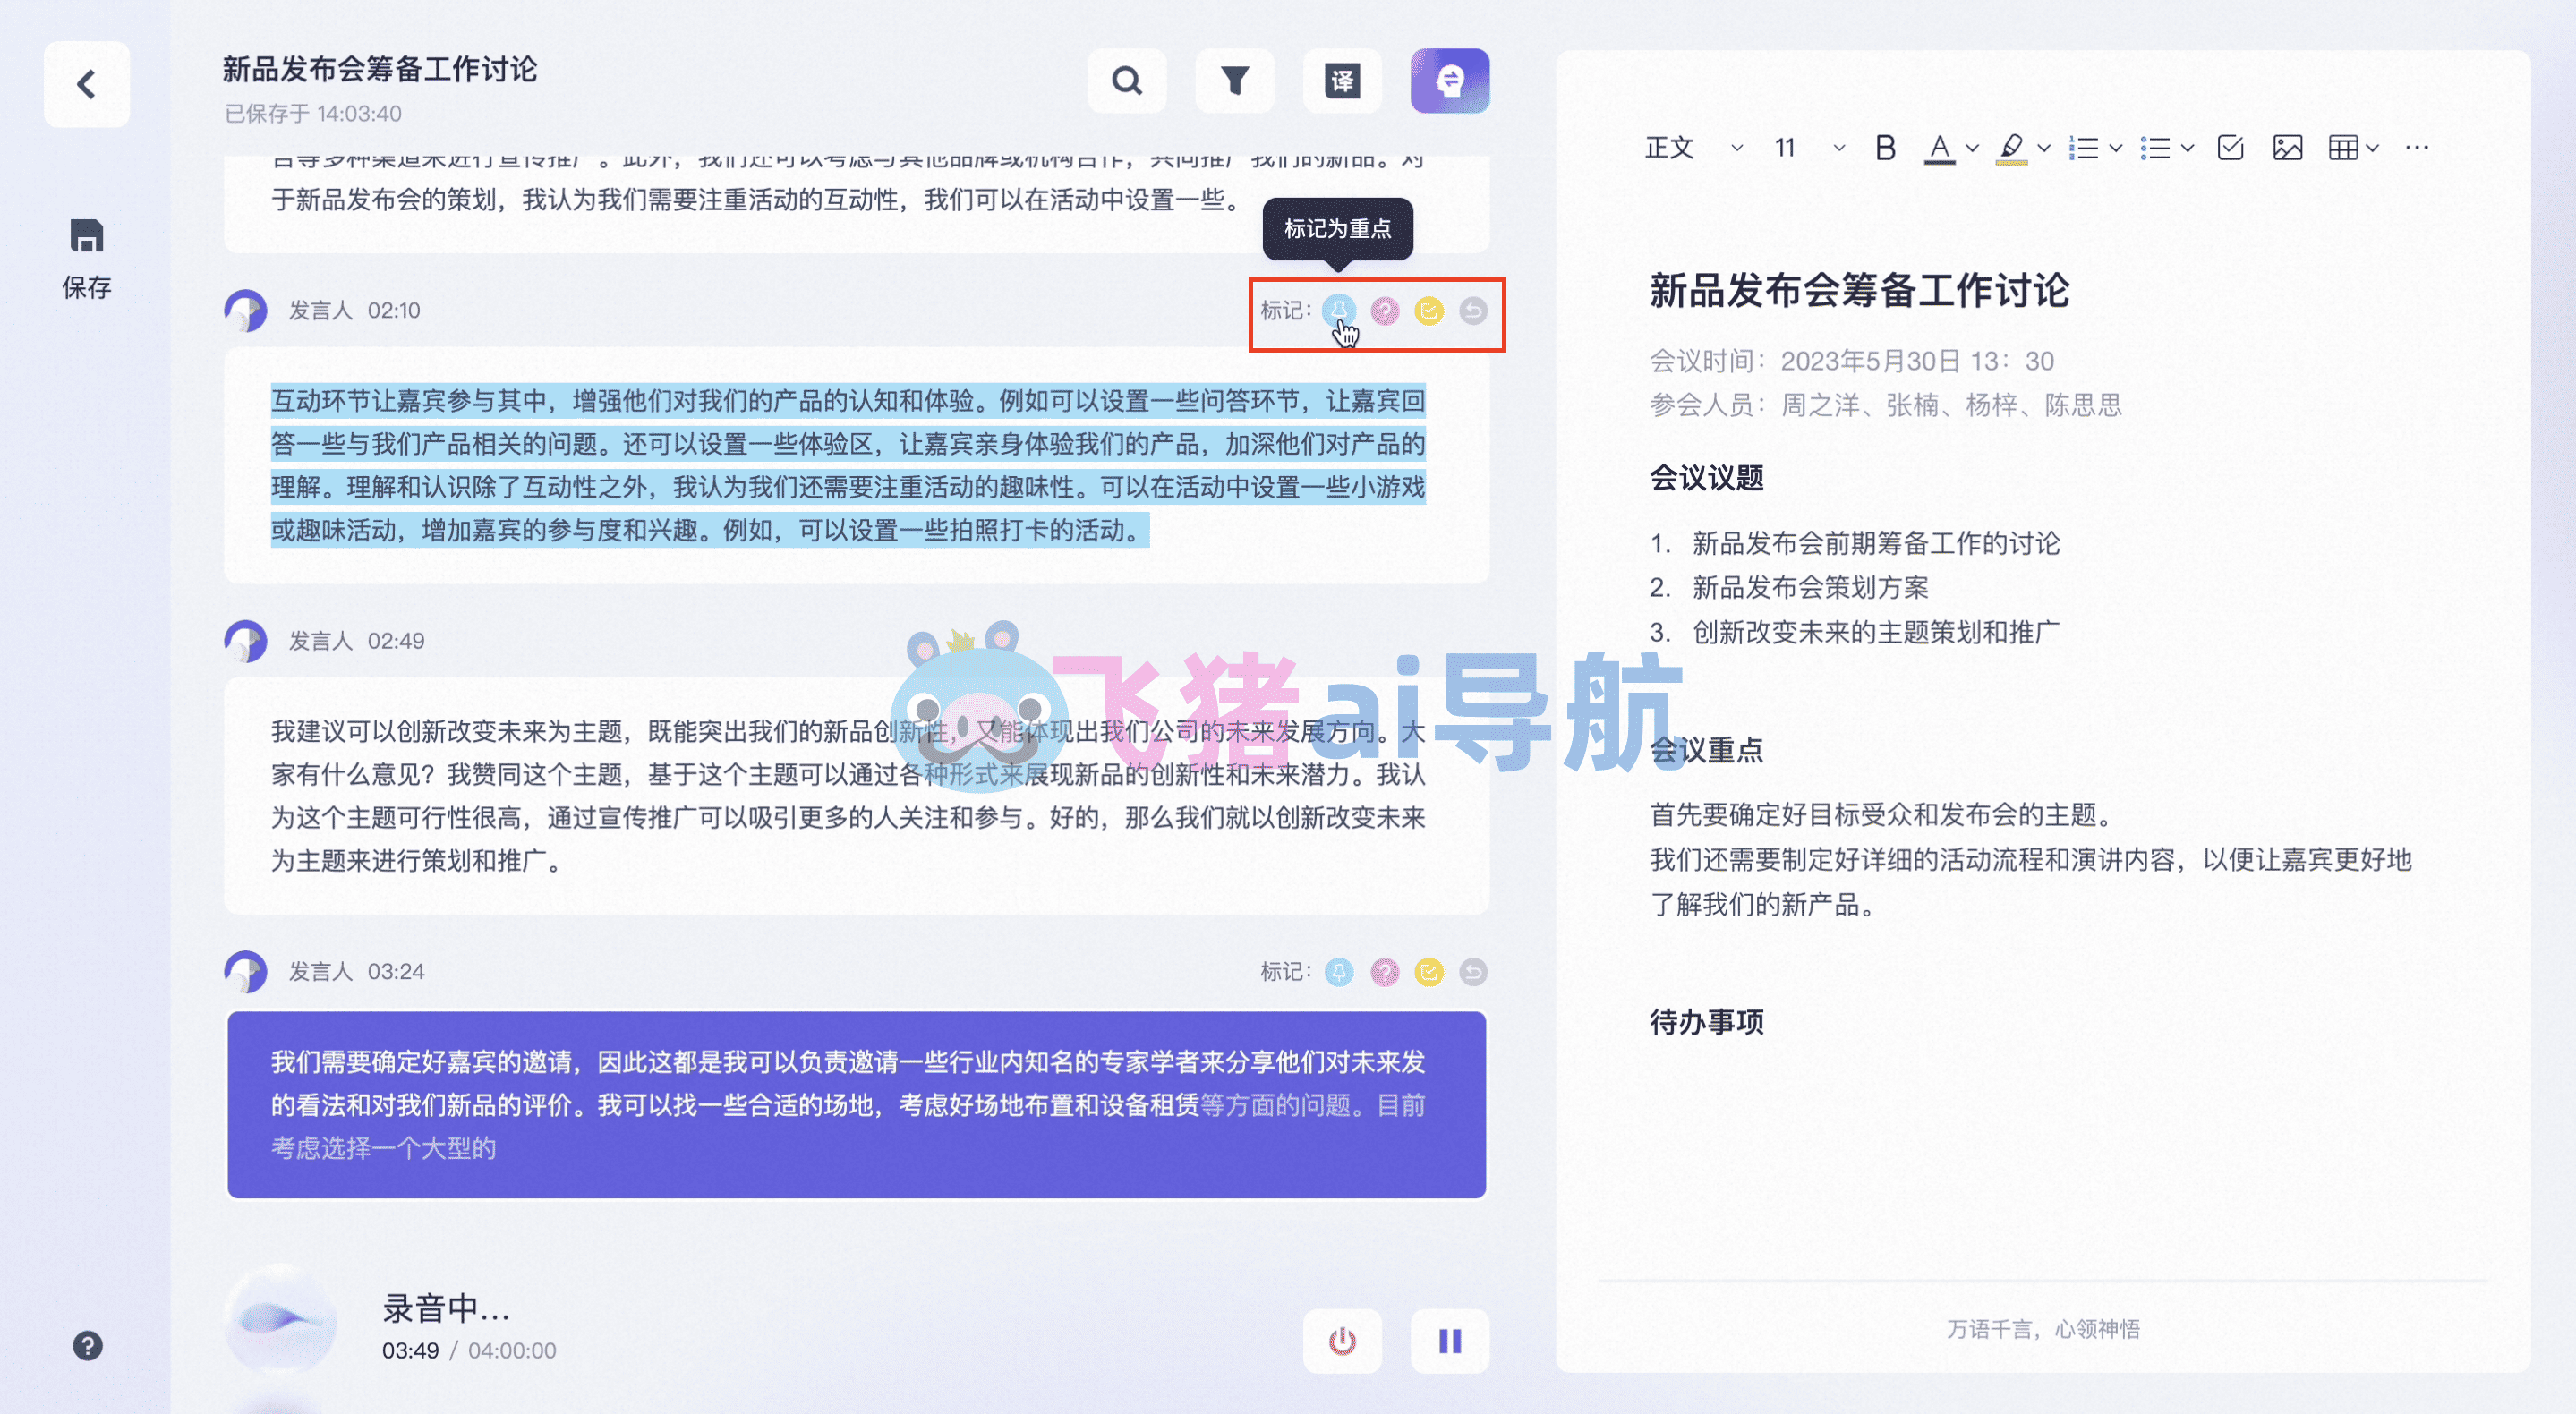Image resolution: width=2576 pixels, height=1414 pixels.
Task: Open the funnel filter tool
Action: pyautogui.click(x=1235, y=81)
